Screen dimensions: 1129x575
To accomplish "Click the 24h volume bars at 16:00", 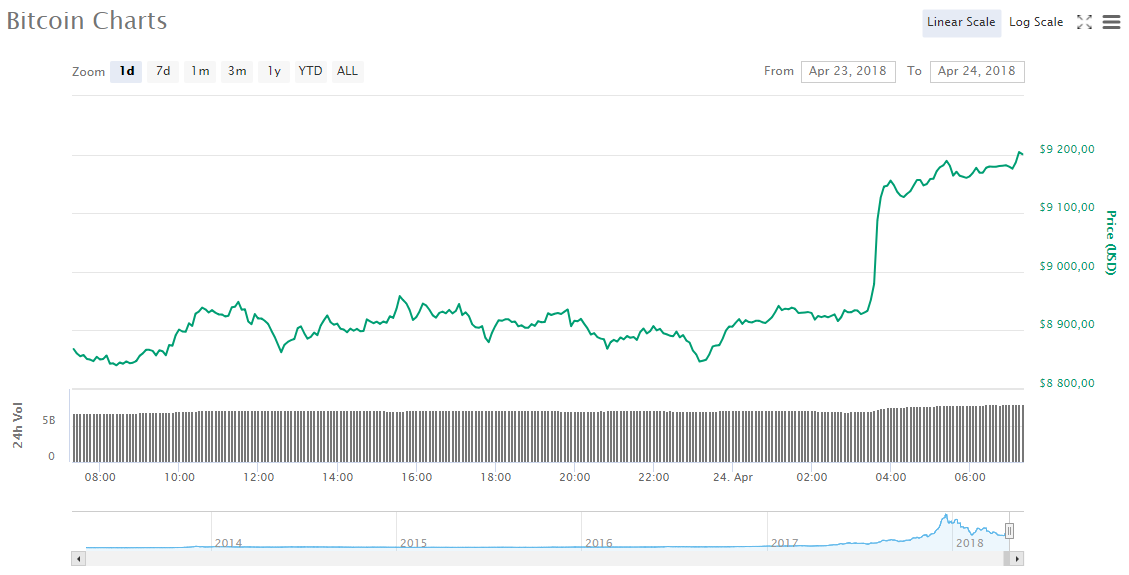I will point(417,436).
